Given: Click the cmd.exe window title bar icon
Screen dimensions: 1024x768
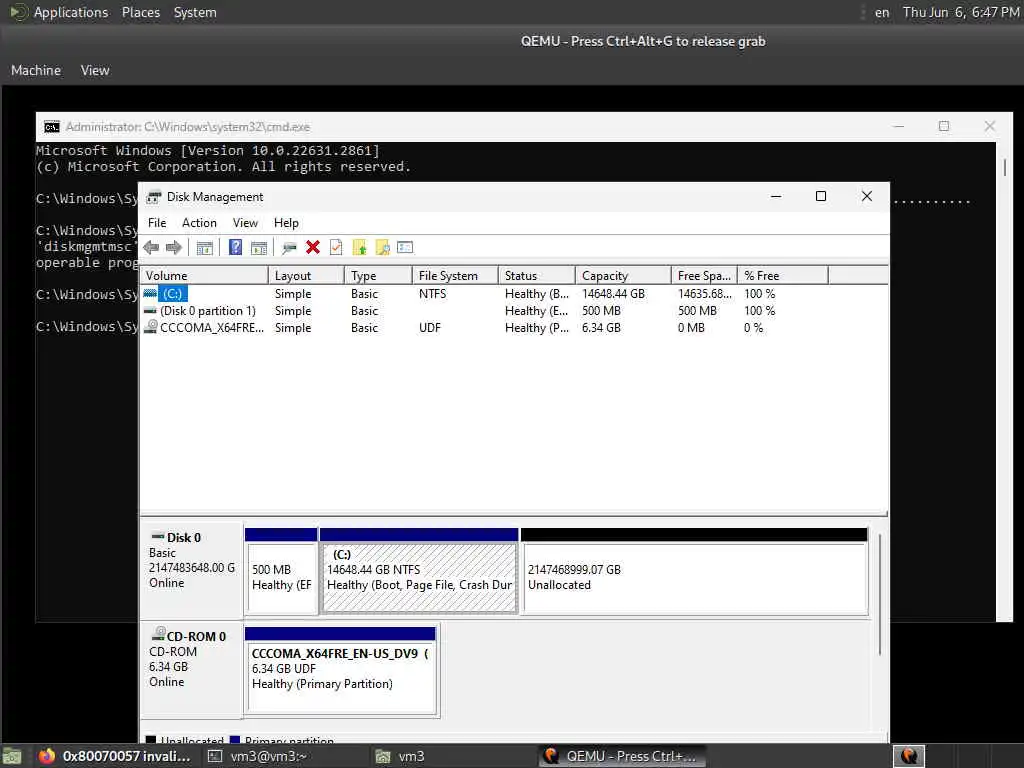Looking at the screenshot, I should click(52, 127).
